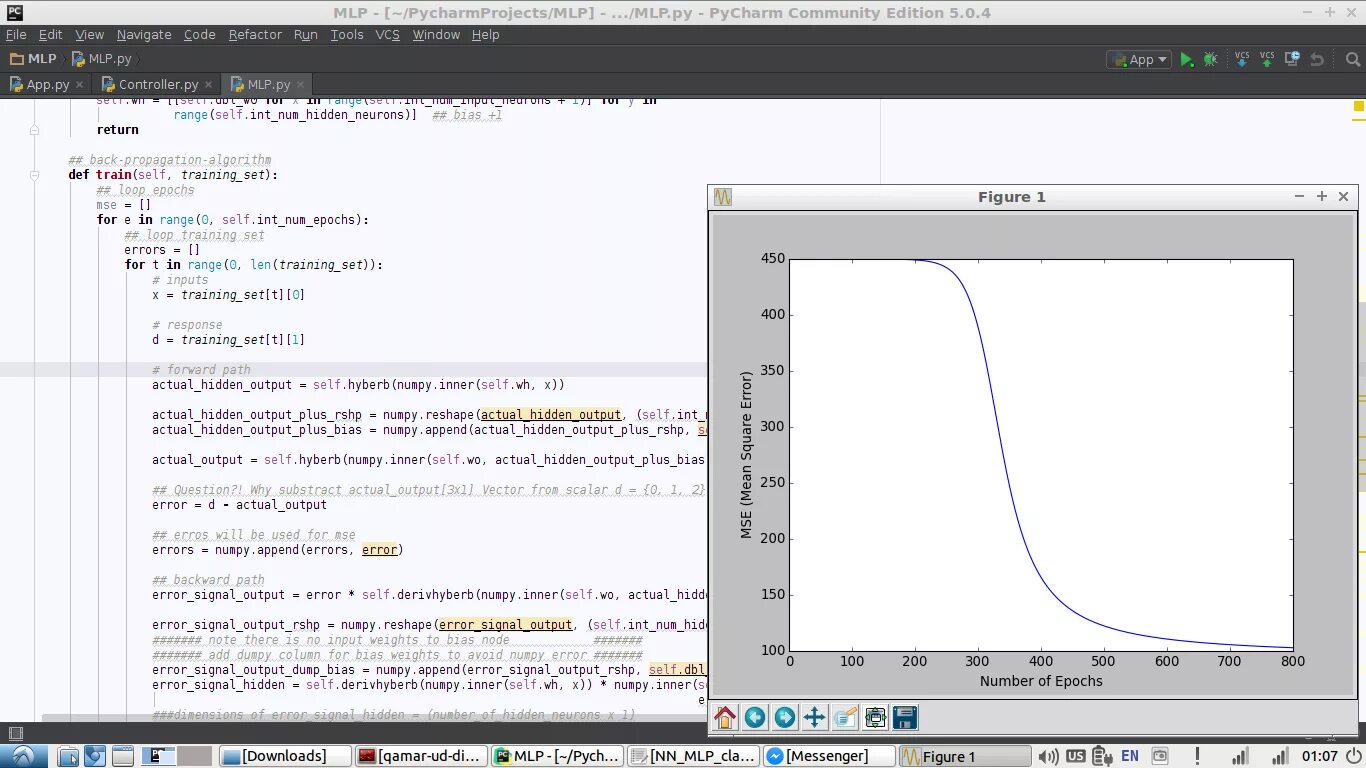Click MLP project folder in breadcrumb
The image size is (1366, 768).
pos(33,59)
